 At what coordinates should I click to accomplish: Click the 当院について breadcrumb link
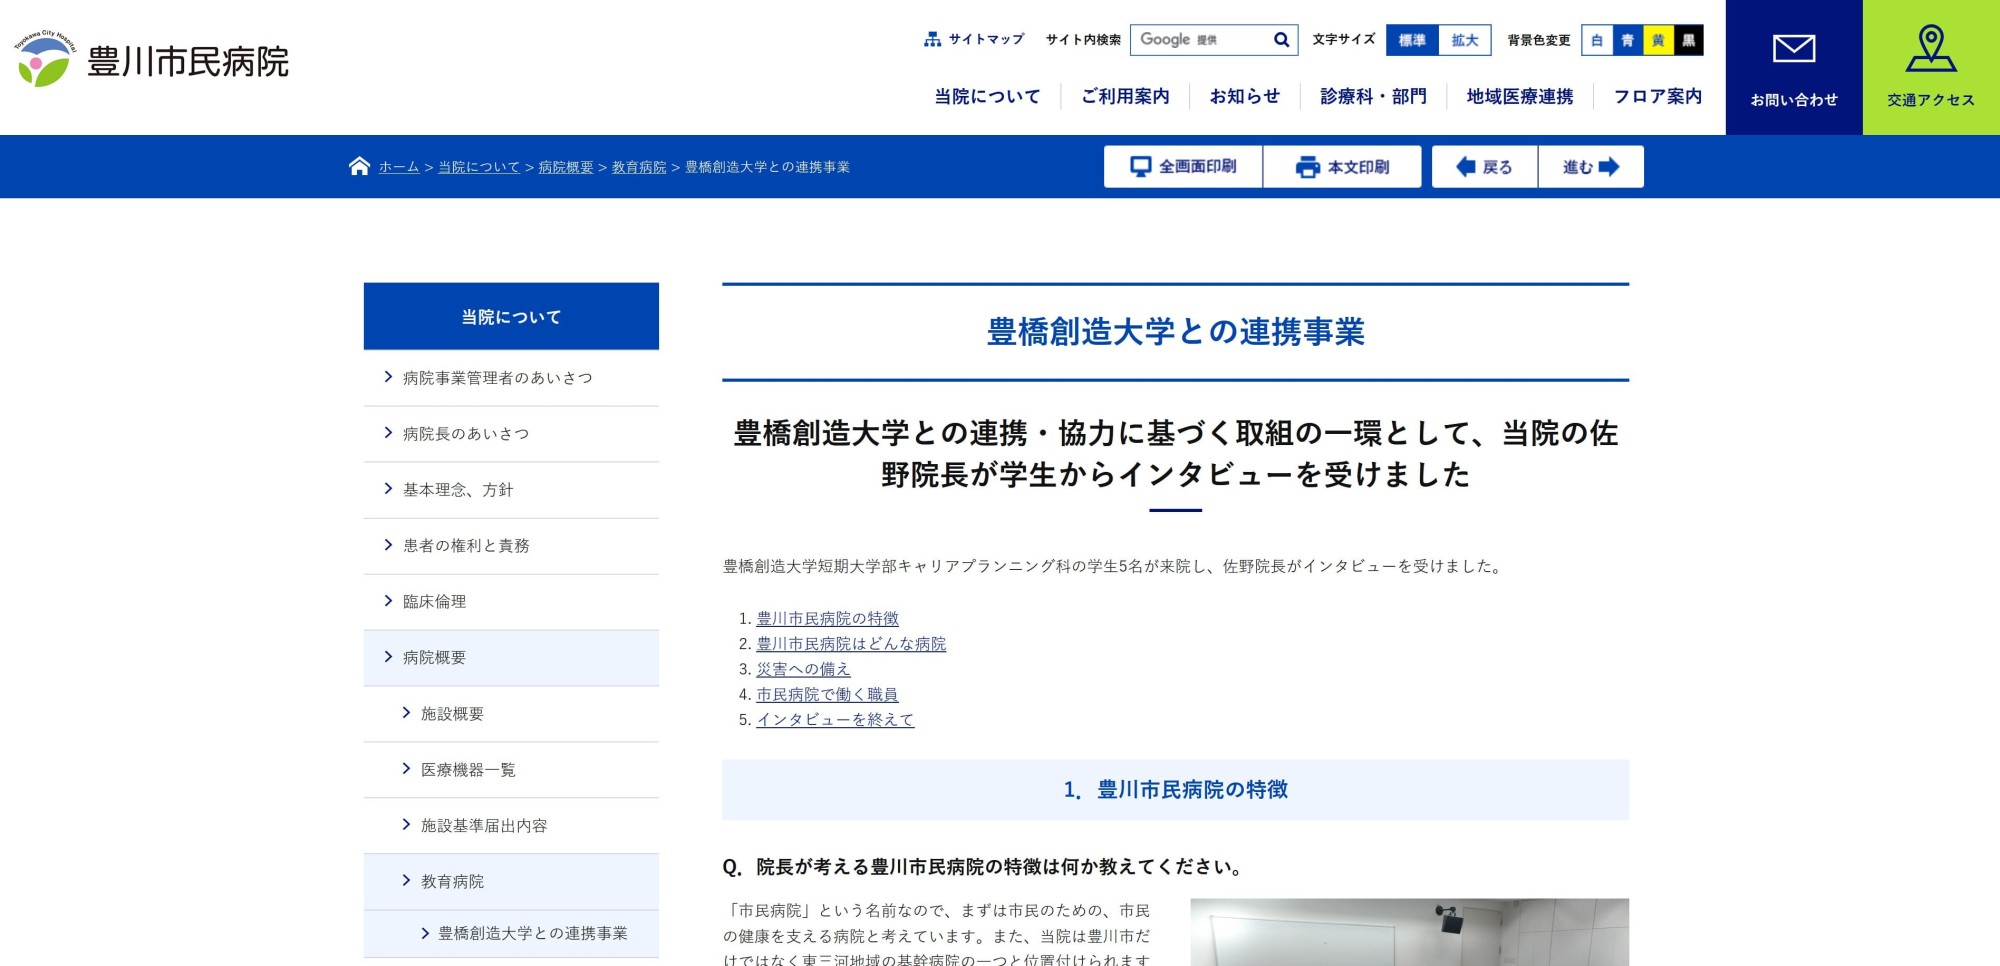479,167
